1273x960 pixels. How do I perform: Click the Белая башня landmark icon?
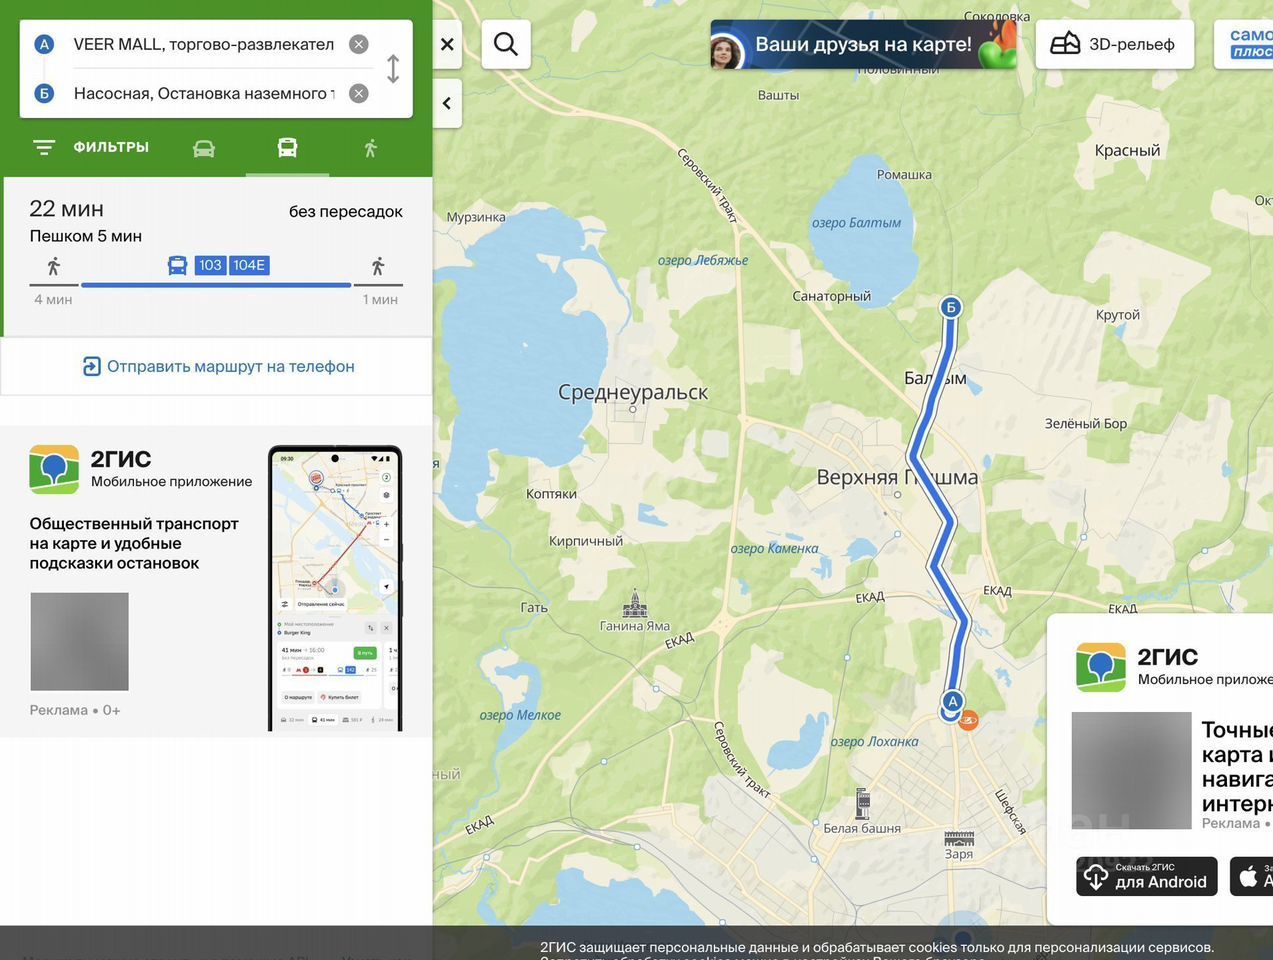(863, 804)
